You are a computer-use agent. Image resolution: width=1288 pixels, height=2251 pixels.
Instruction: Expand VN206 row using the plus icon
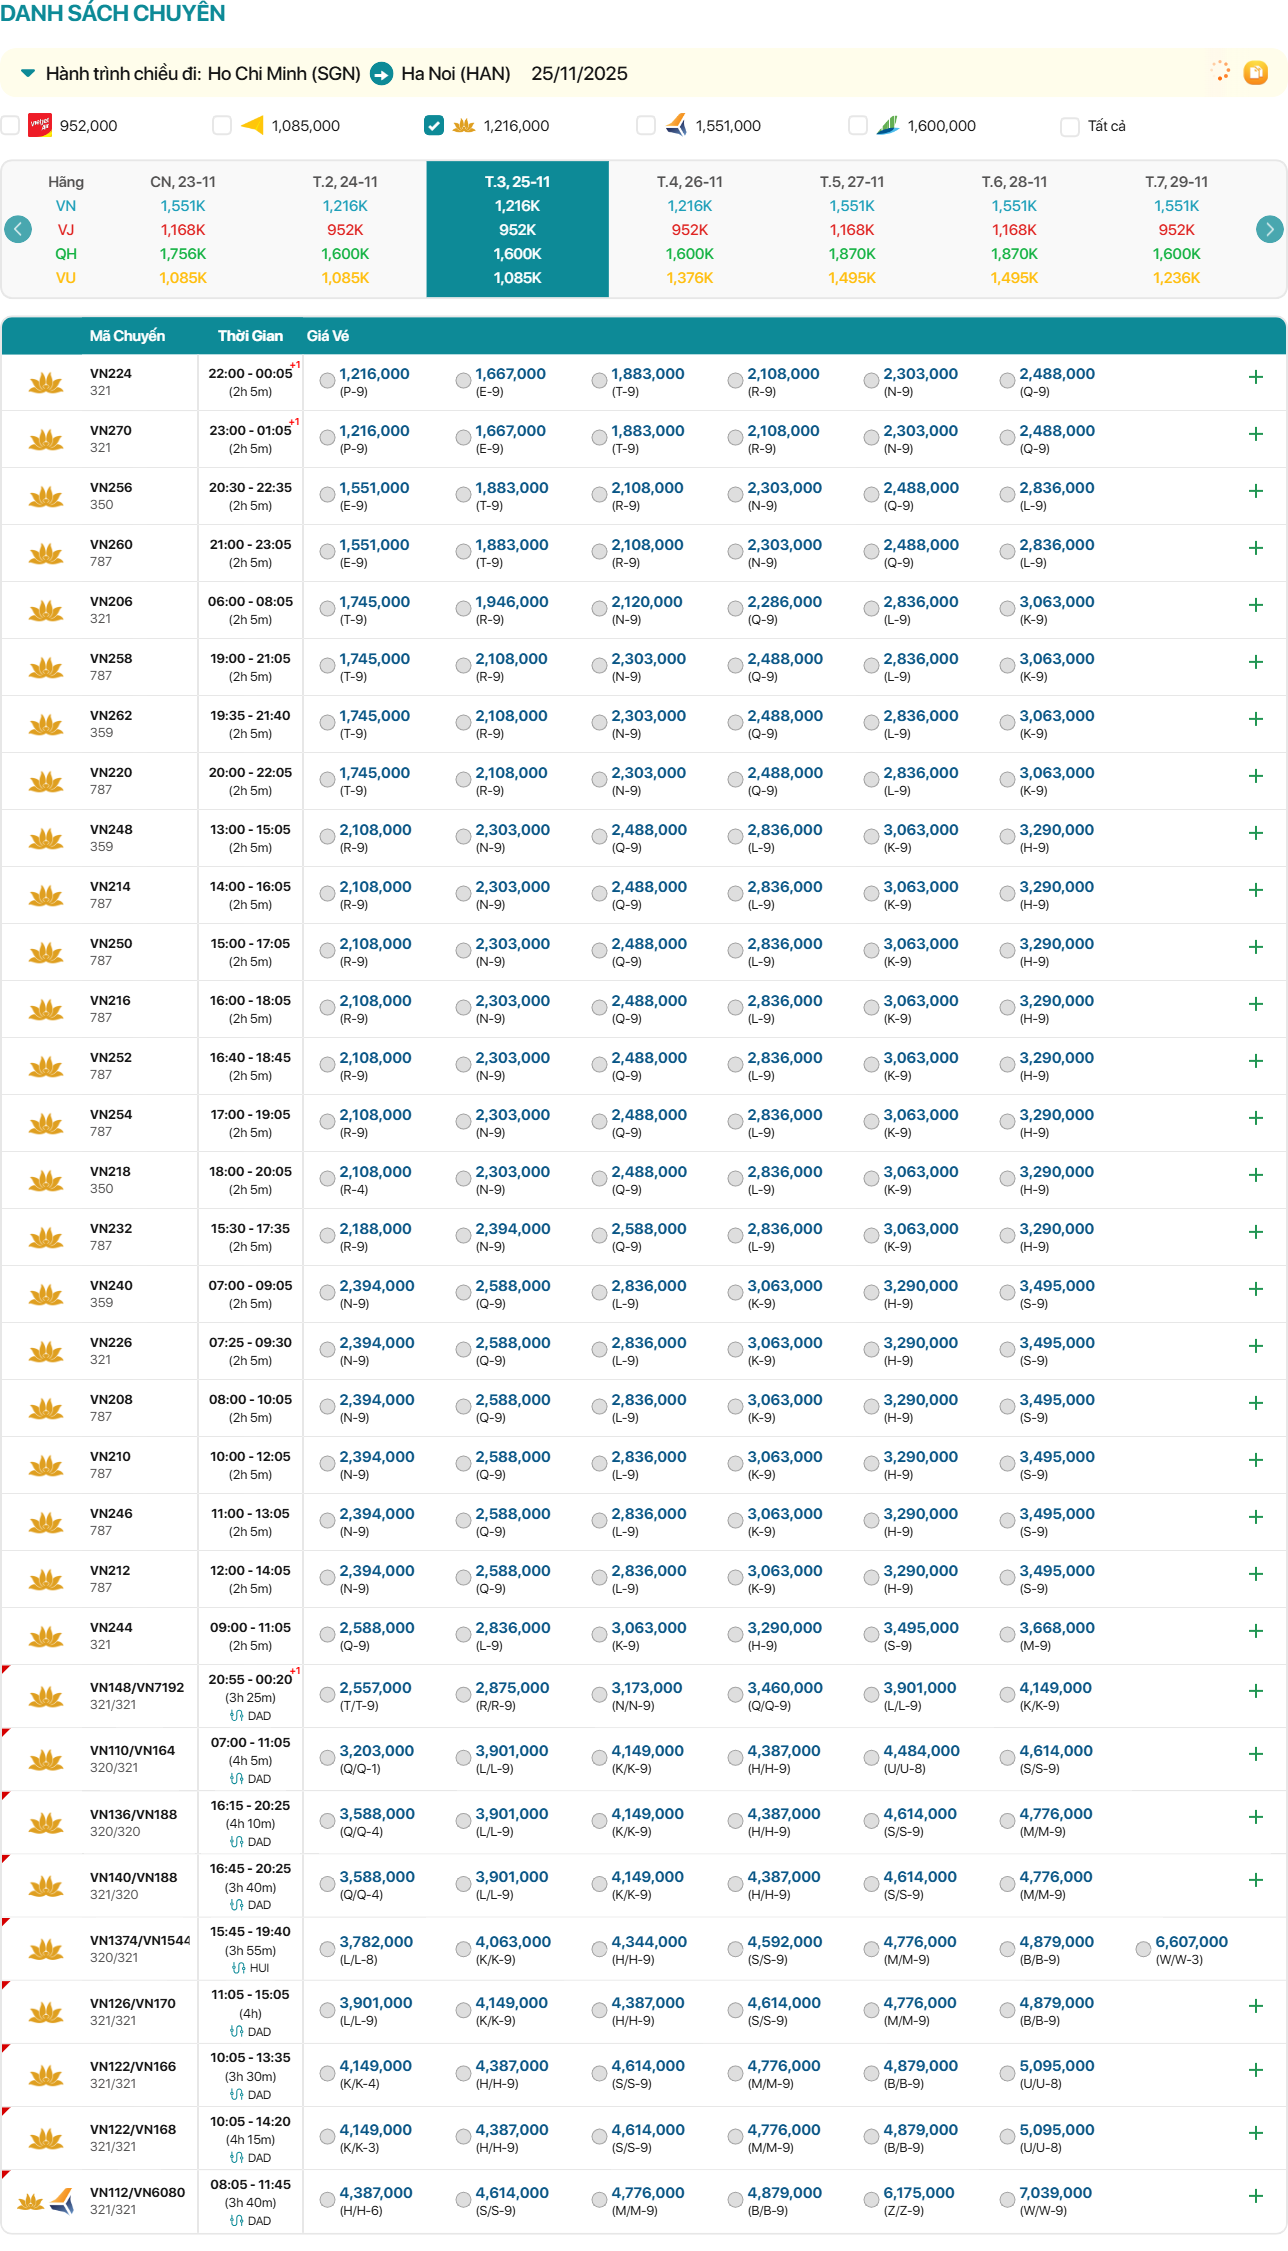pos(1256,605)
